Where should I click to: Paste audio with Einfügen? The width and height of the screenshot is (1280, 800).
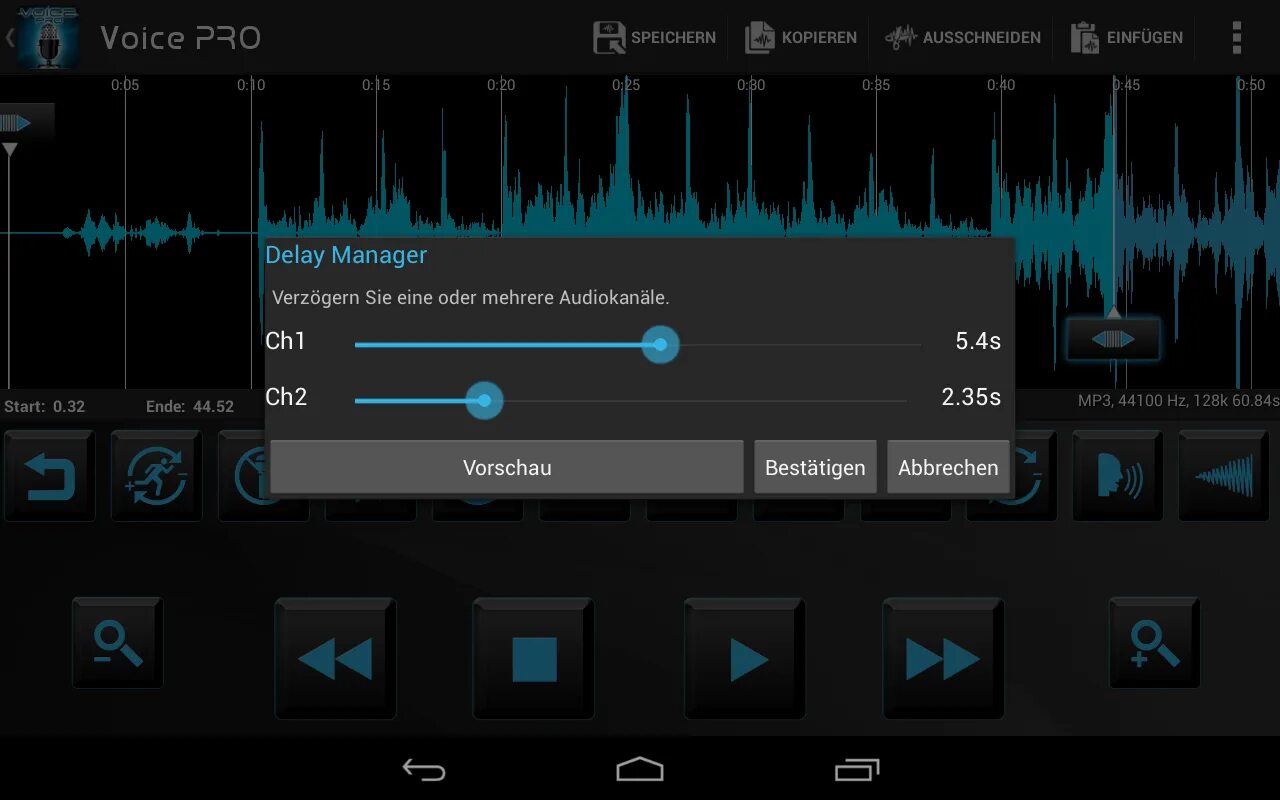(x=1127, y=38)
